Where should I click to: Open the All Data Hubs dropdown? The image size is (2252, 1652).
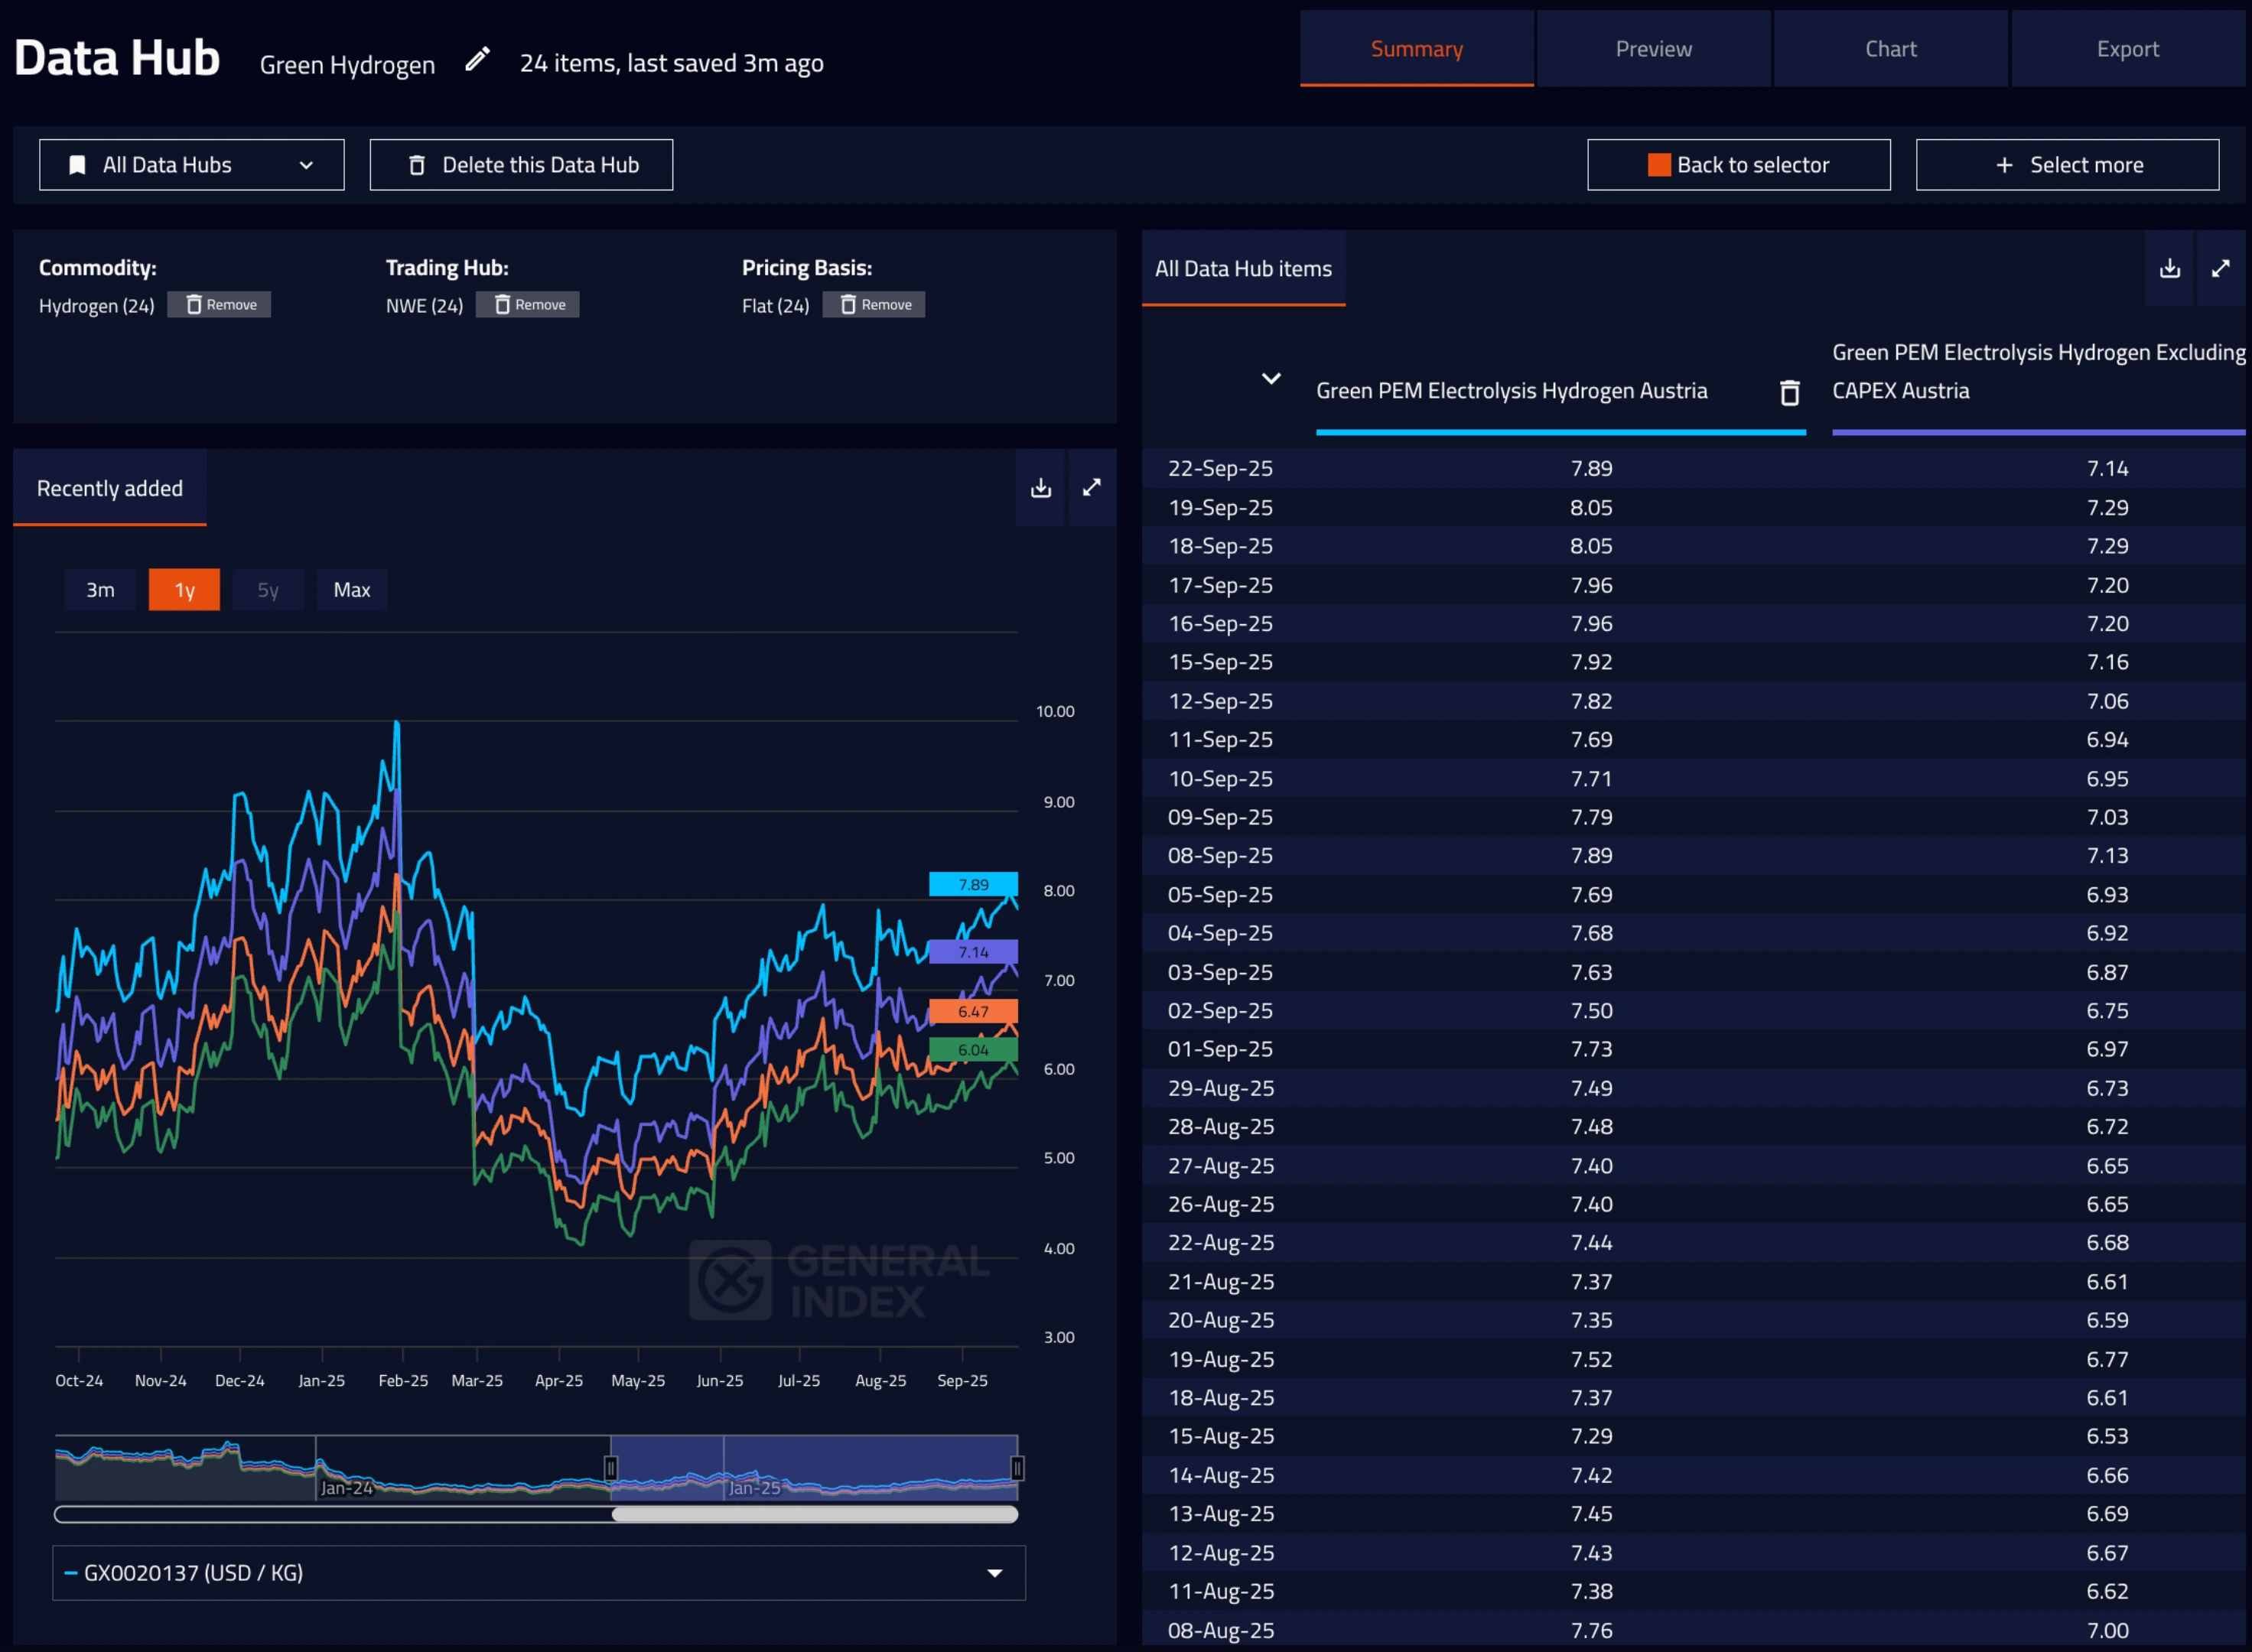click(191, 165)
